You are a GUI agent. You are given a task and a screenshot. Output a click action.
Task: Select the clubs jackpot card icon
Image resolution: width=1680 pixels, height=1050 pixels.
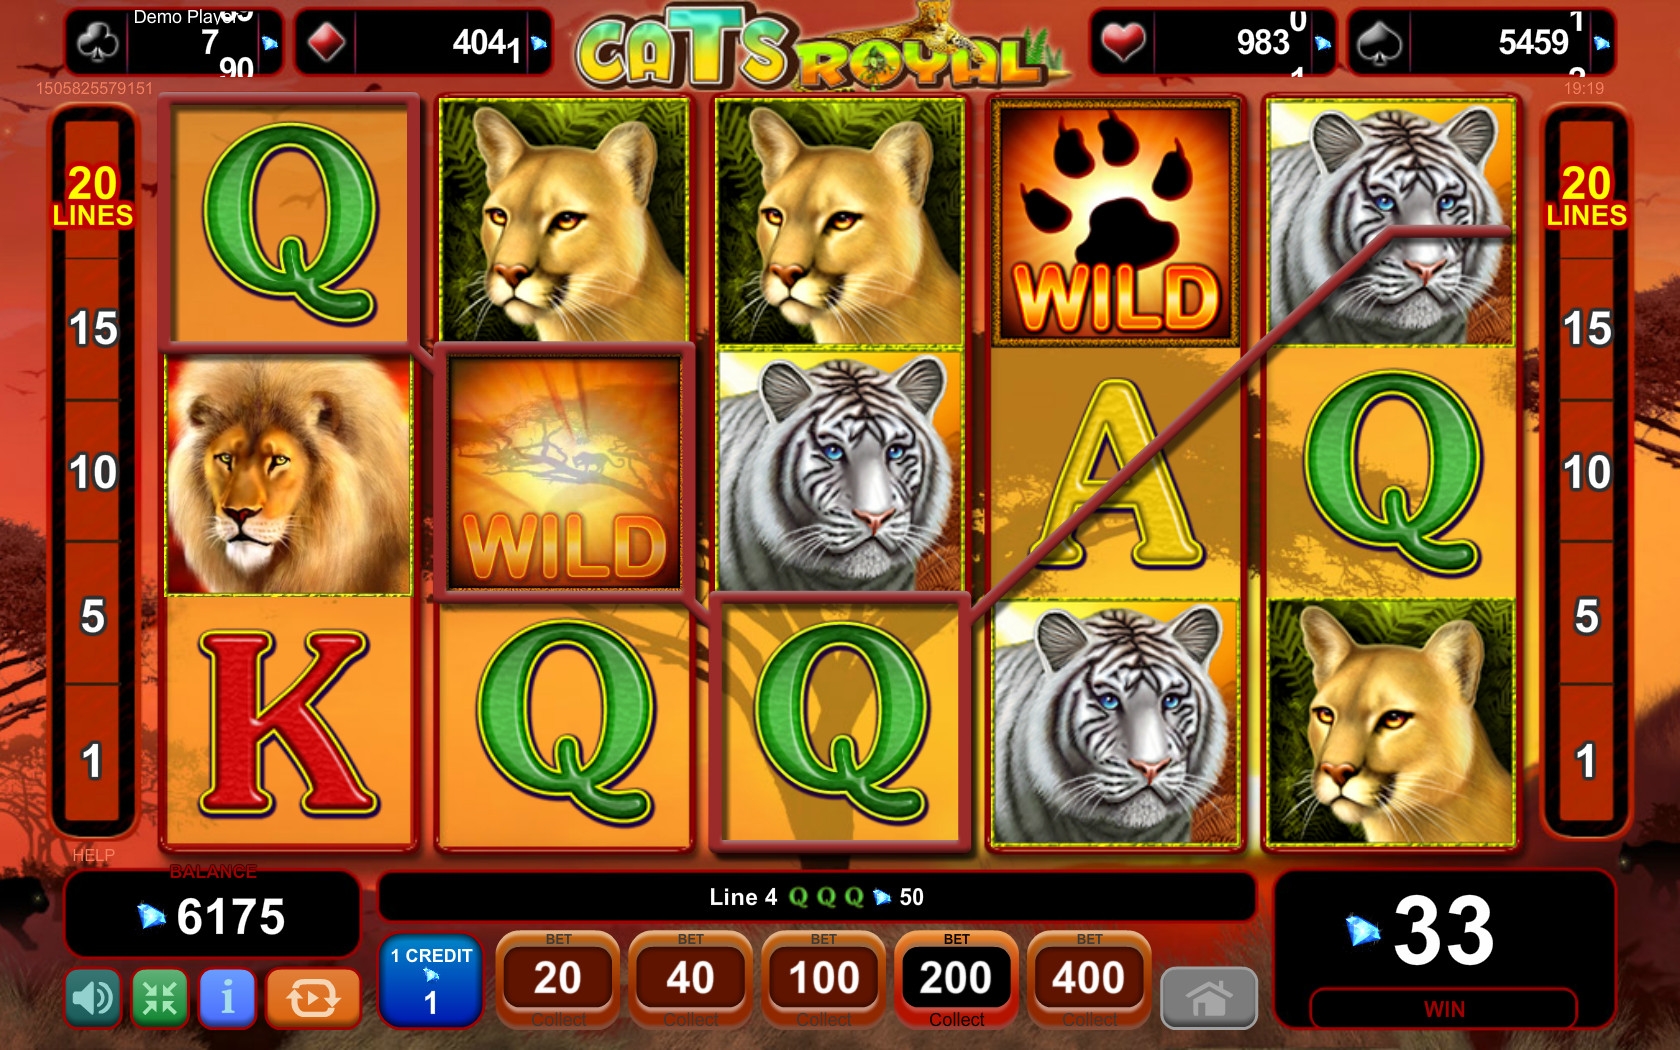click(x=99, y=43)
